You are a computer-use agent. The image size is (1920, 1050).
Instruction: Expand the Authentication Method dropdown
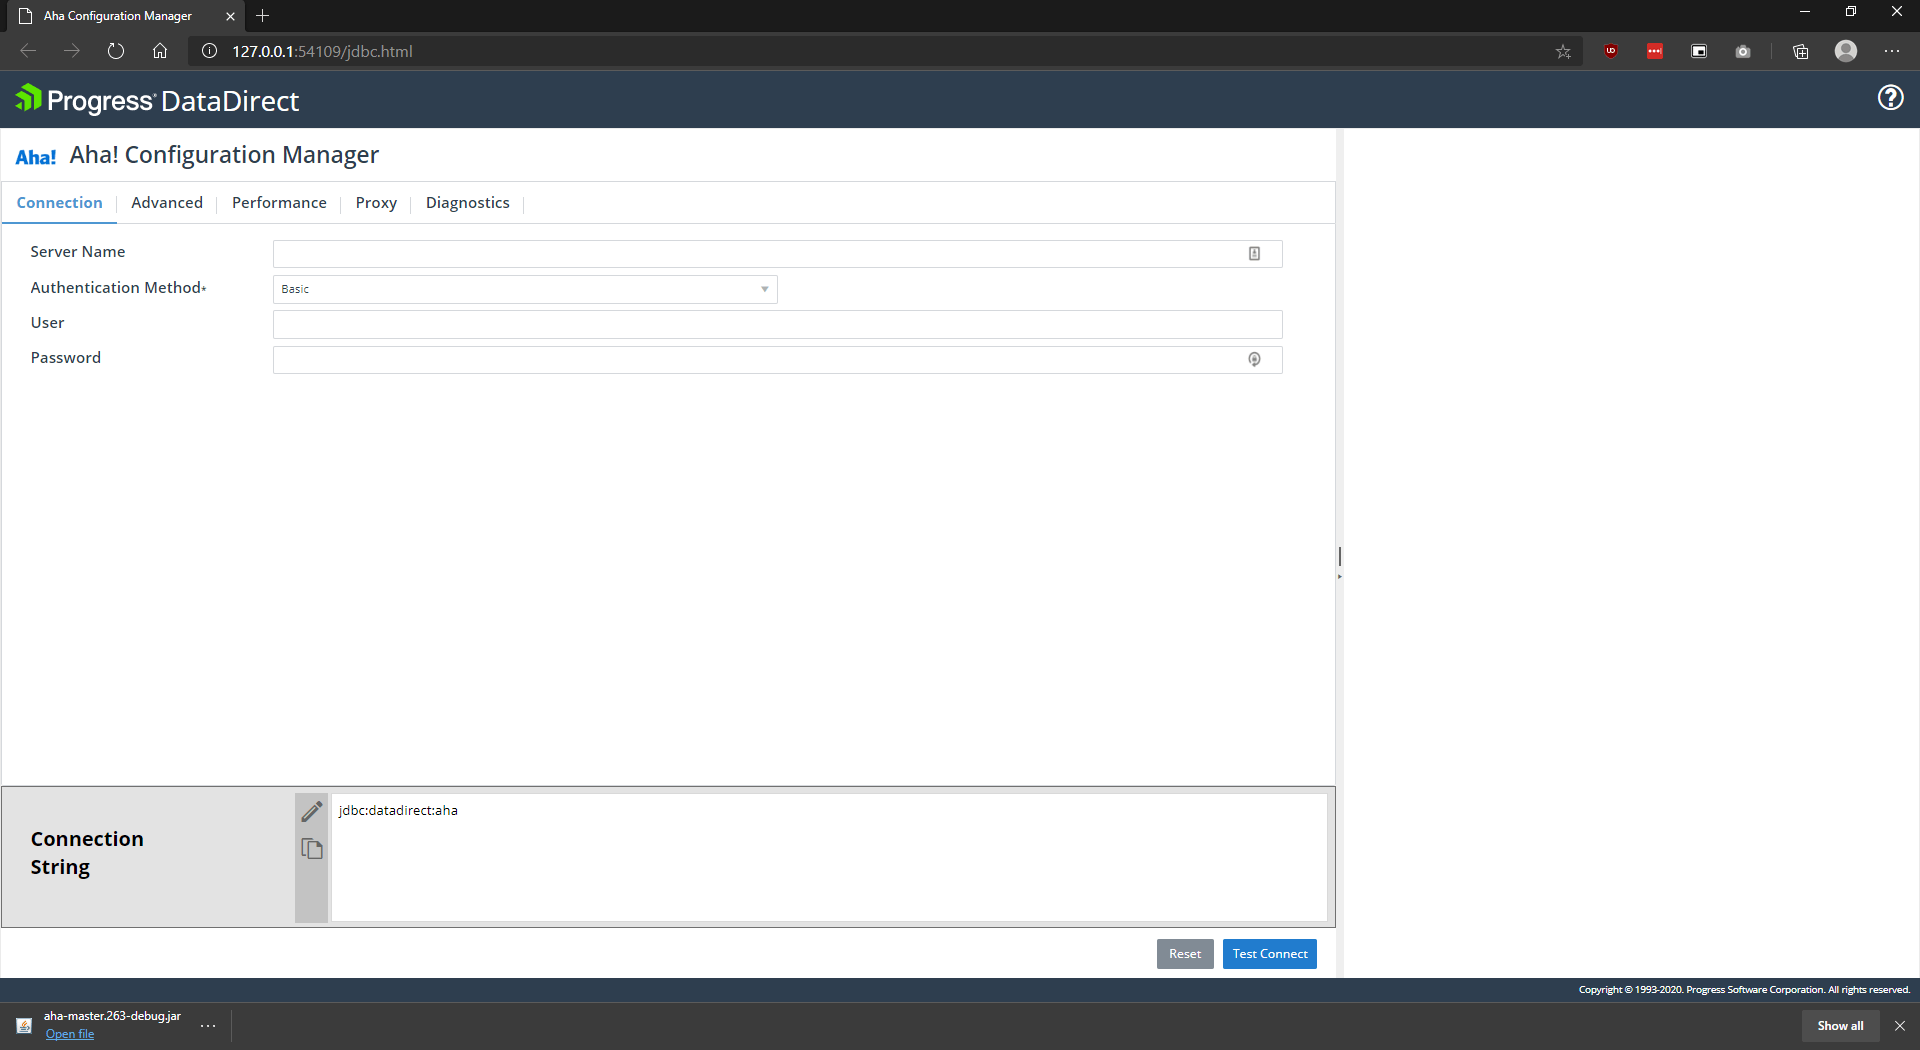(x=525, y=290)
